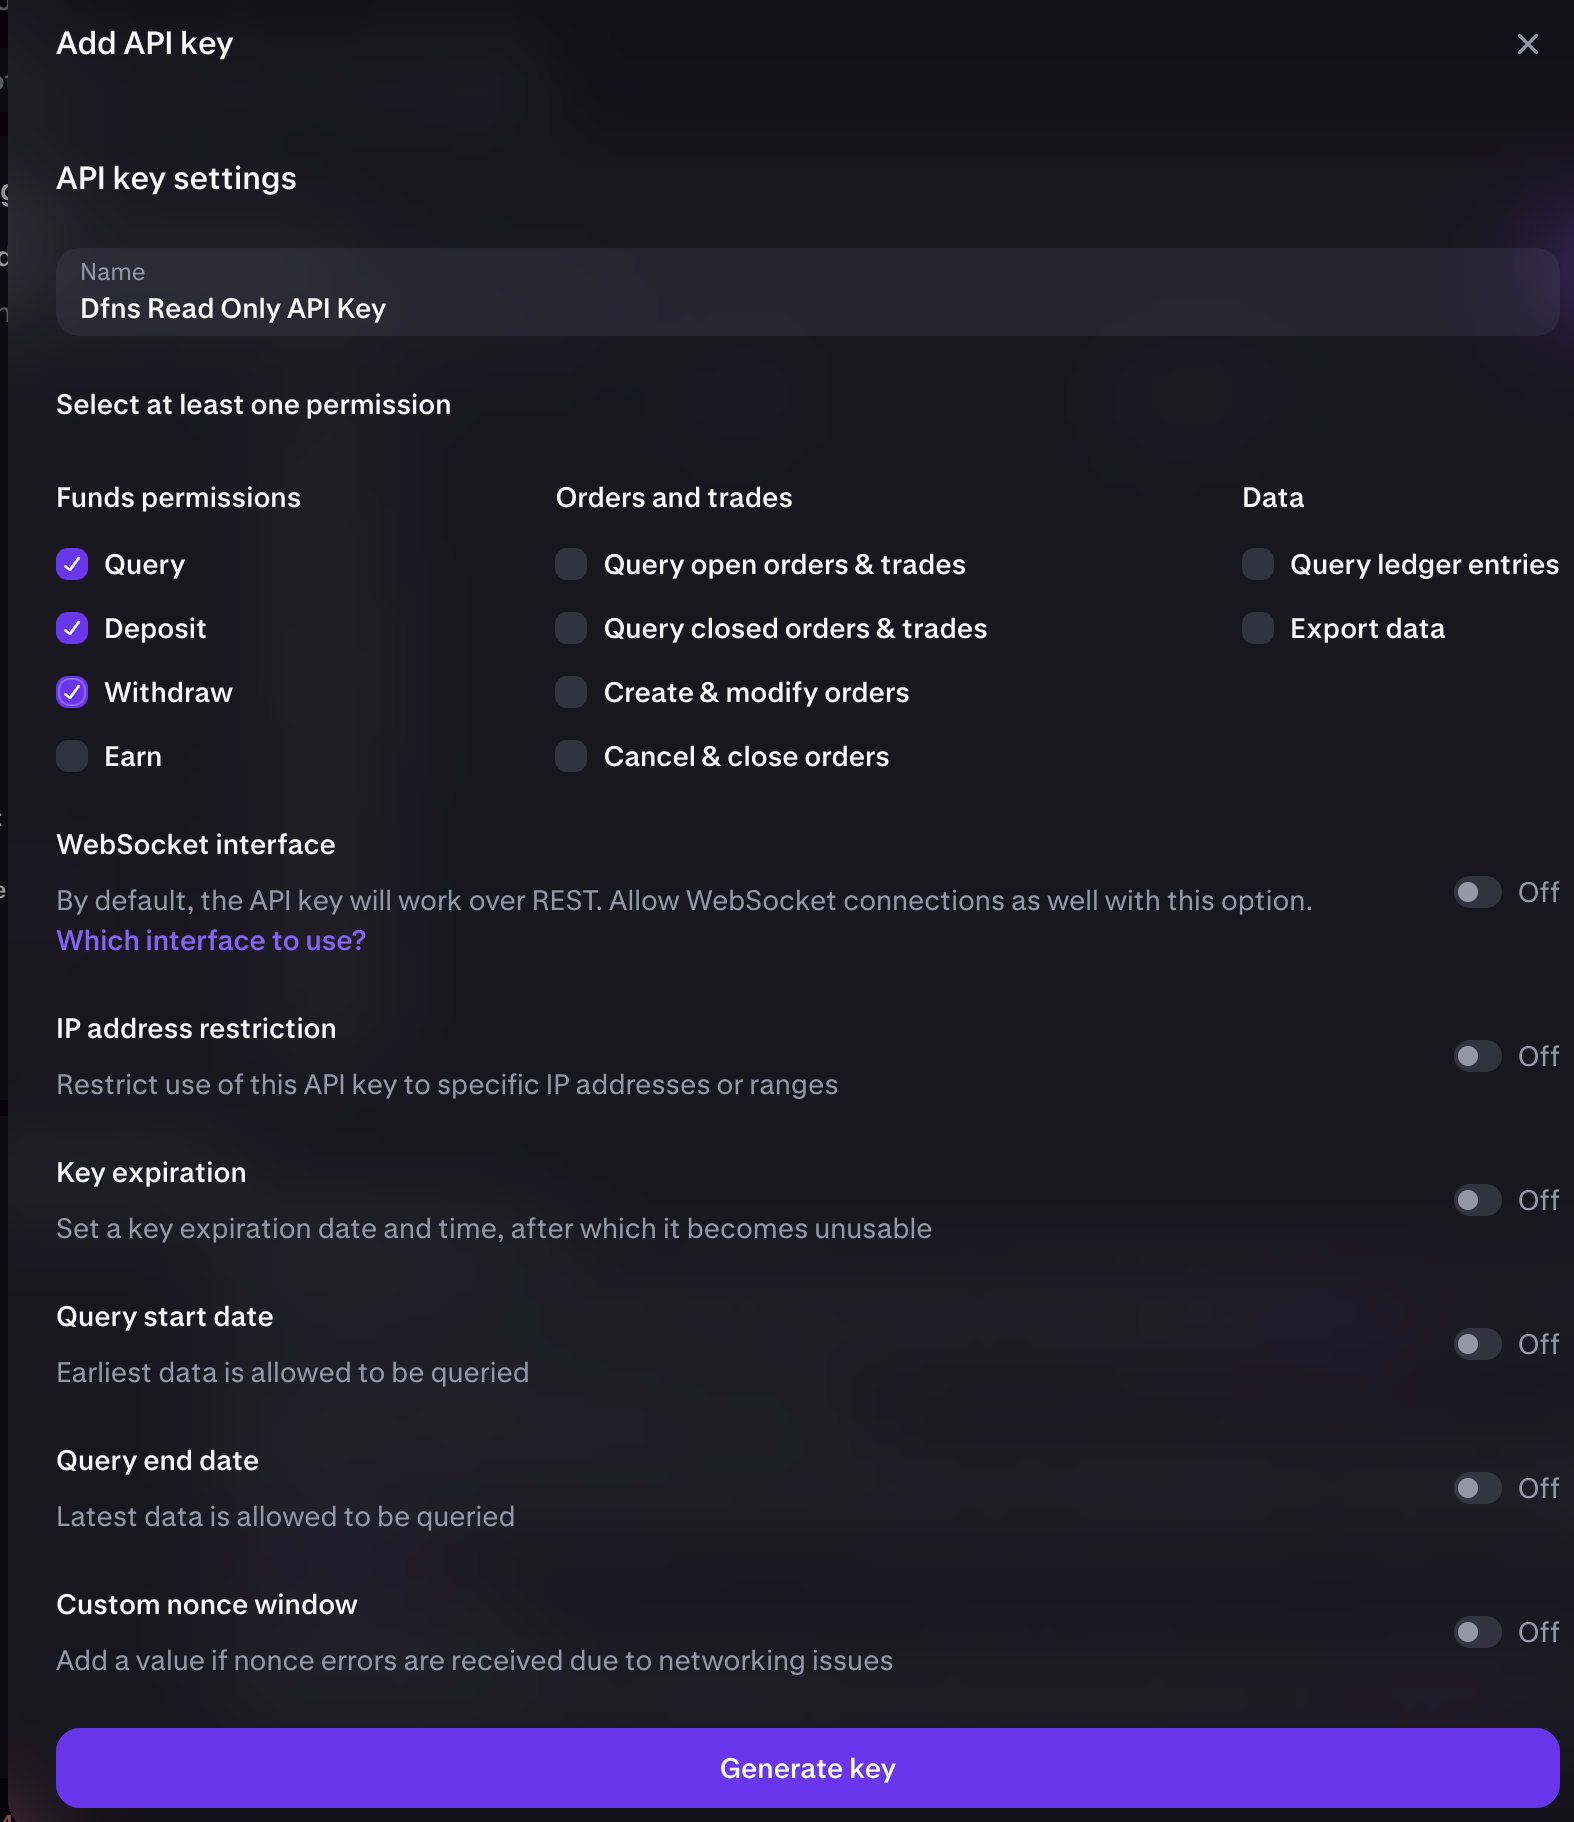The width and height of the screenshot is (1574, 1822).
Task: Enable IP address restriction toggle
Action: pos(1477,1056)
